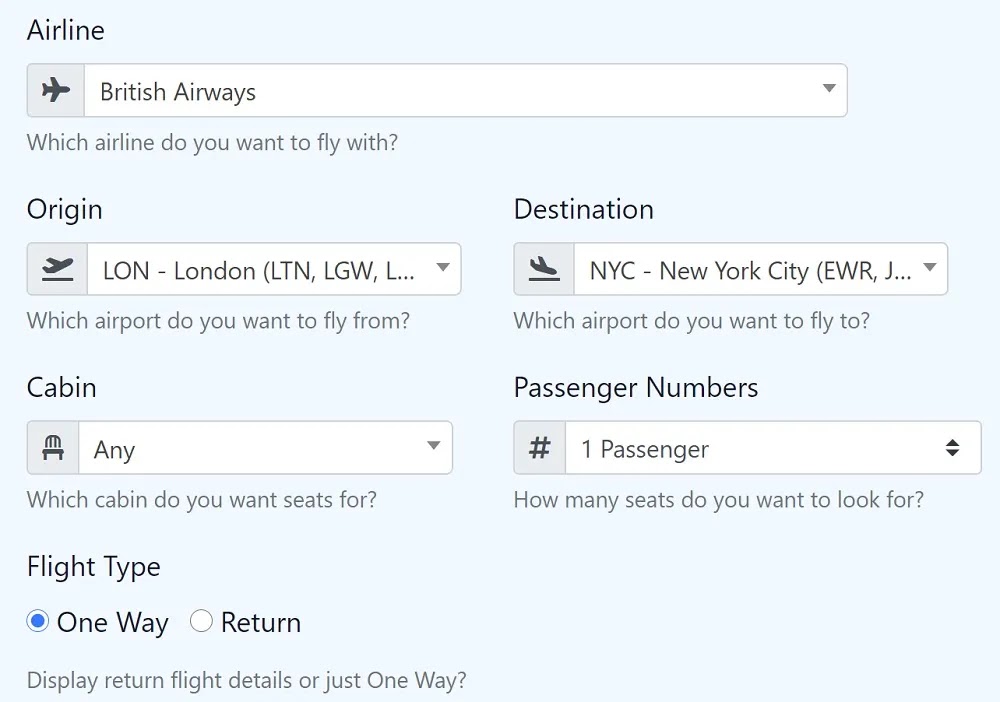Viewport: 1000px width, 702px height.
Task: Select the Return radio button
Action: (x=201, y=621)
